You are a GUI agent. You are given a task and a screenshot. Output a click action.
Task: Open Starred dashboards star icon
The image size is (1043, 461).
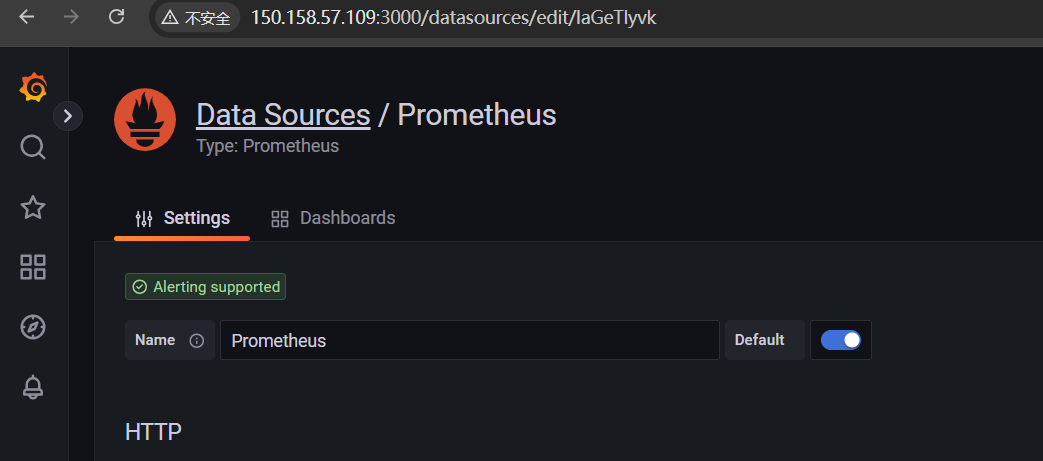pyautogui.click(x=33, y=208)
